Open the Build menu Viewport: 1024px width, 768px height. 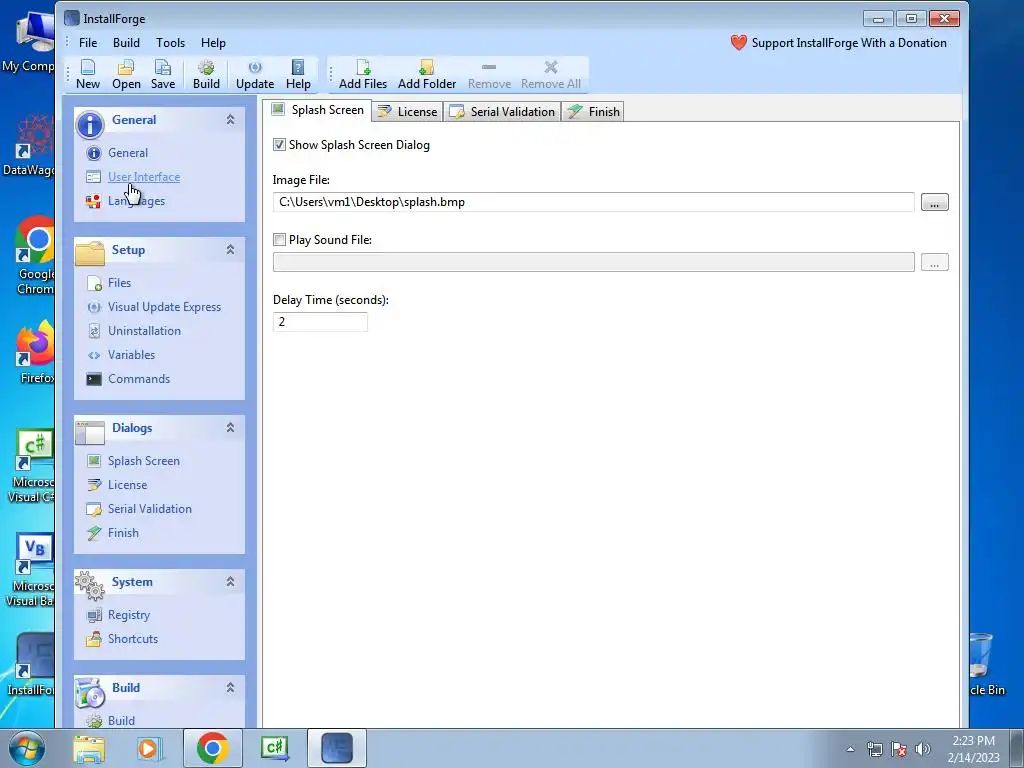(126, 43)
